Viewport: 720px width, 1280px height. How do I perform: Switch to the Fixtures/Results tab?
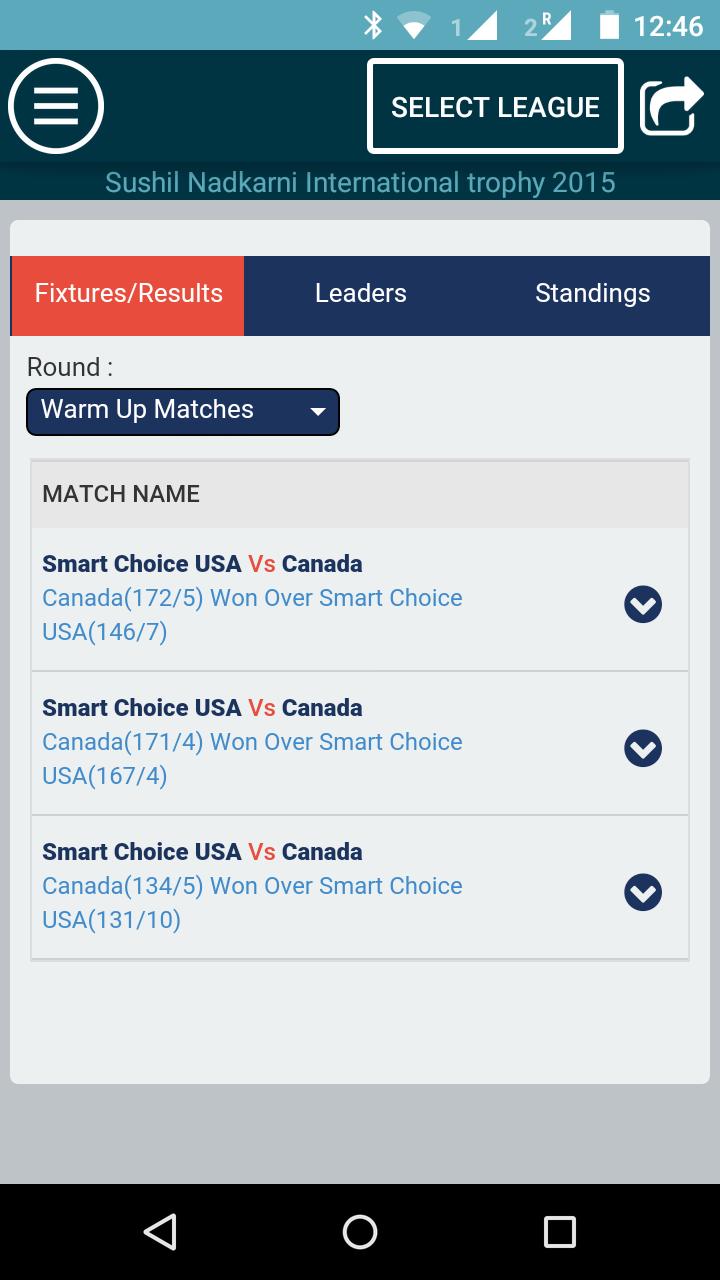(128, 294)
